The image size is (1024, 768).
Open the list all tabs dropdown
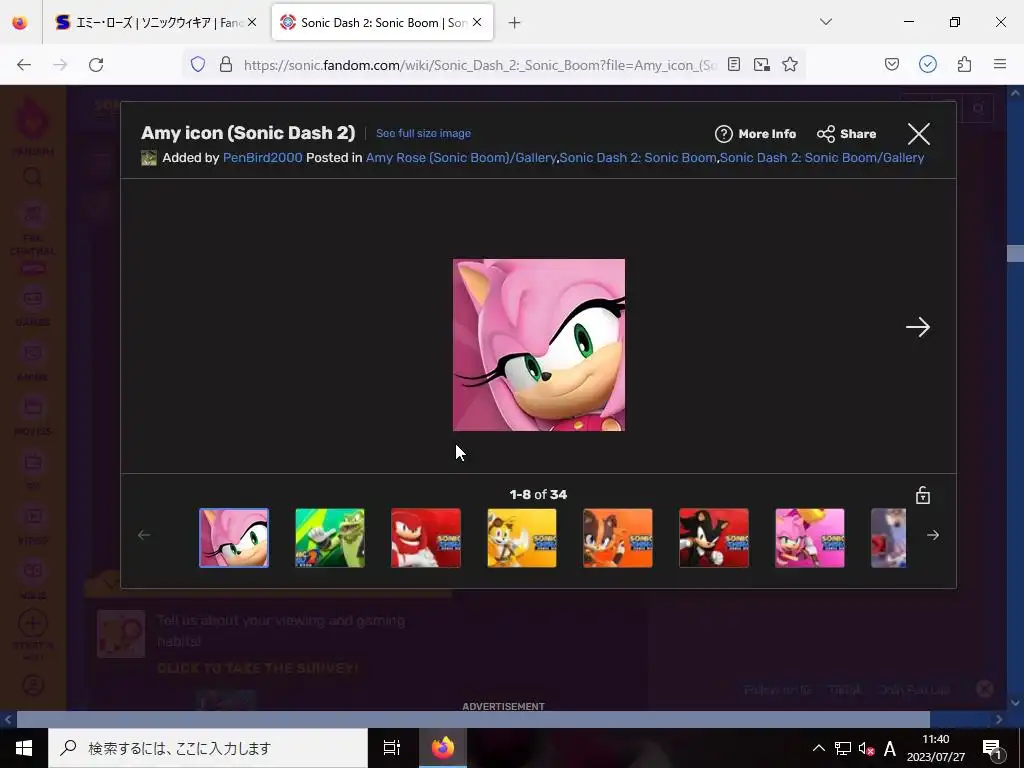825,22
